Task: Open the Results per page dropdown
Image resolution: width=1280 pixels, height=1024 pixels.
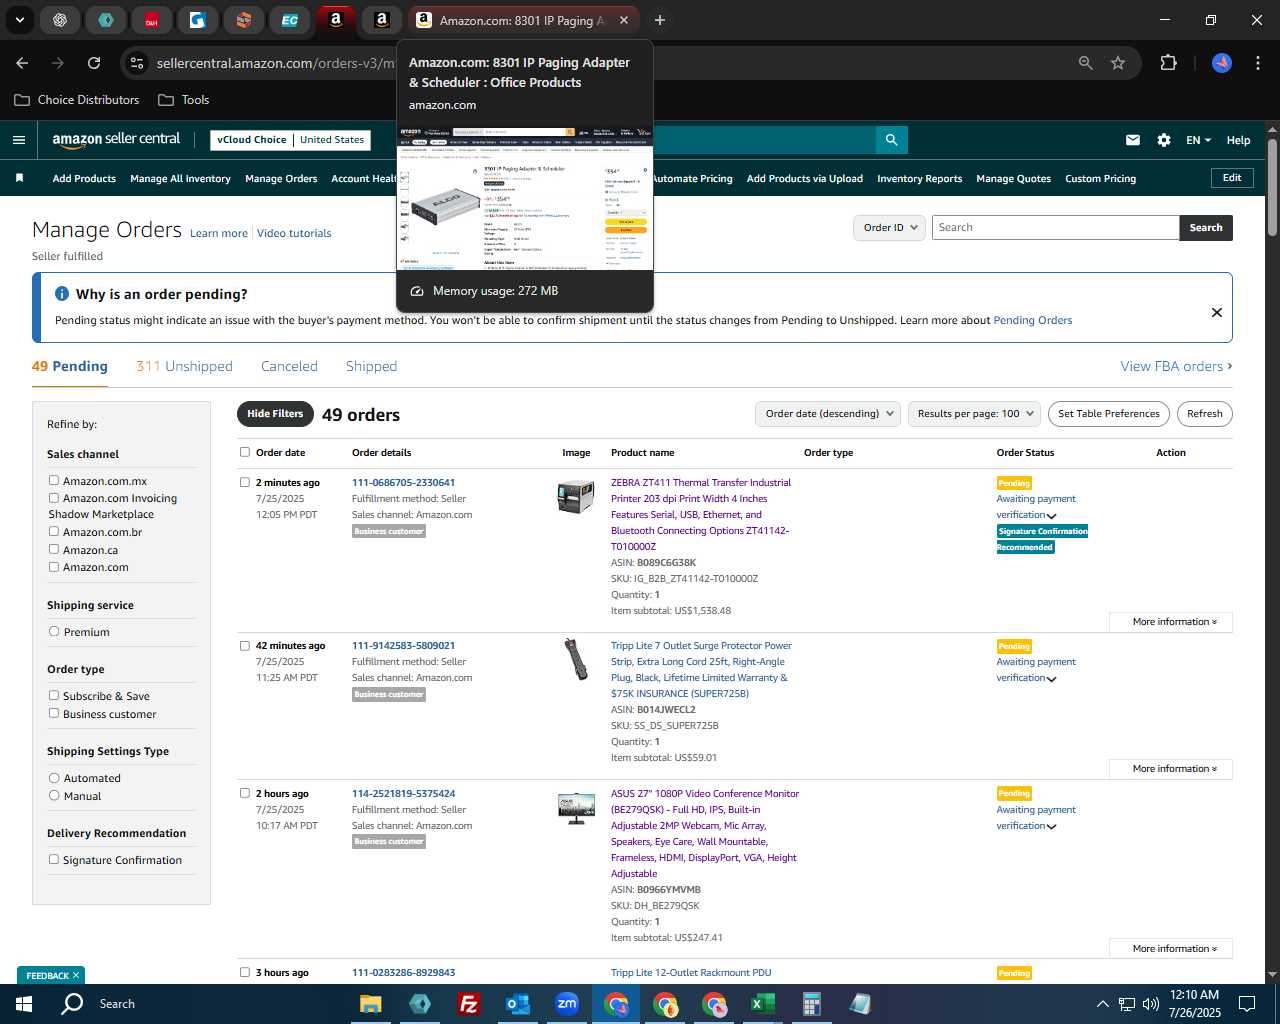Action: (975, 414)
